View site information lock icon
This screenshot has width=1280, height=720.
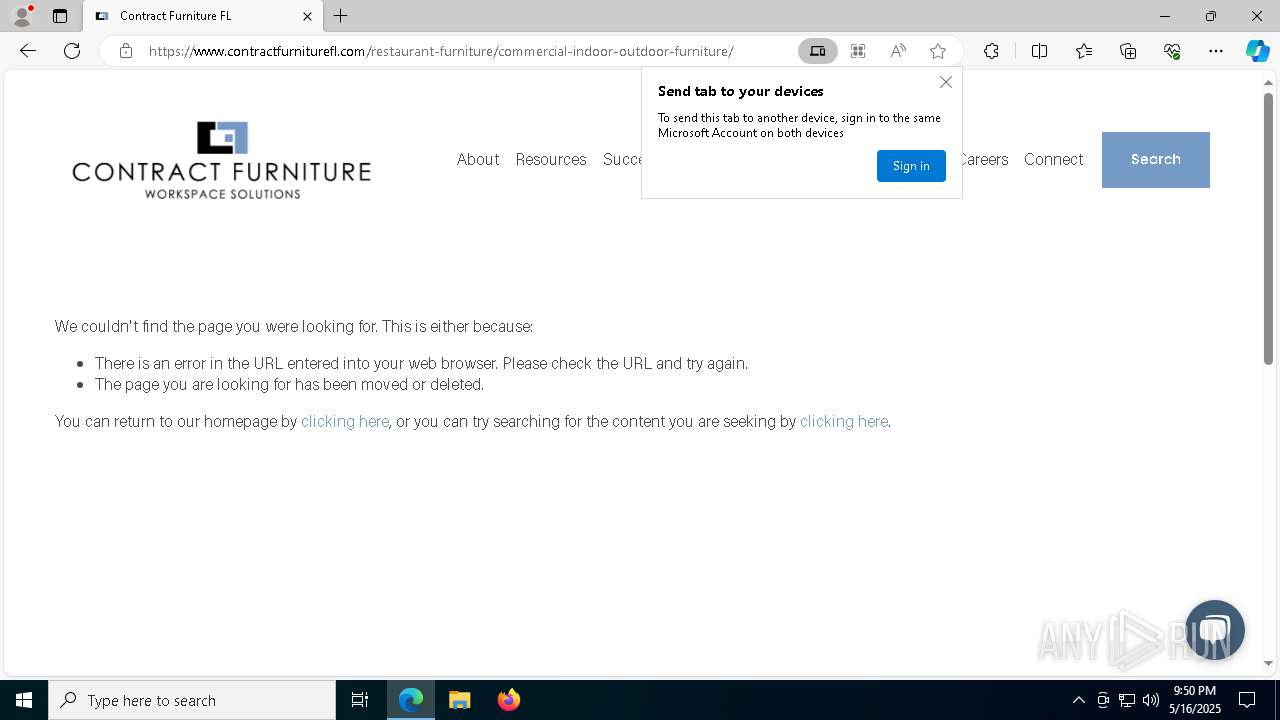126,51
